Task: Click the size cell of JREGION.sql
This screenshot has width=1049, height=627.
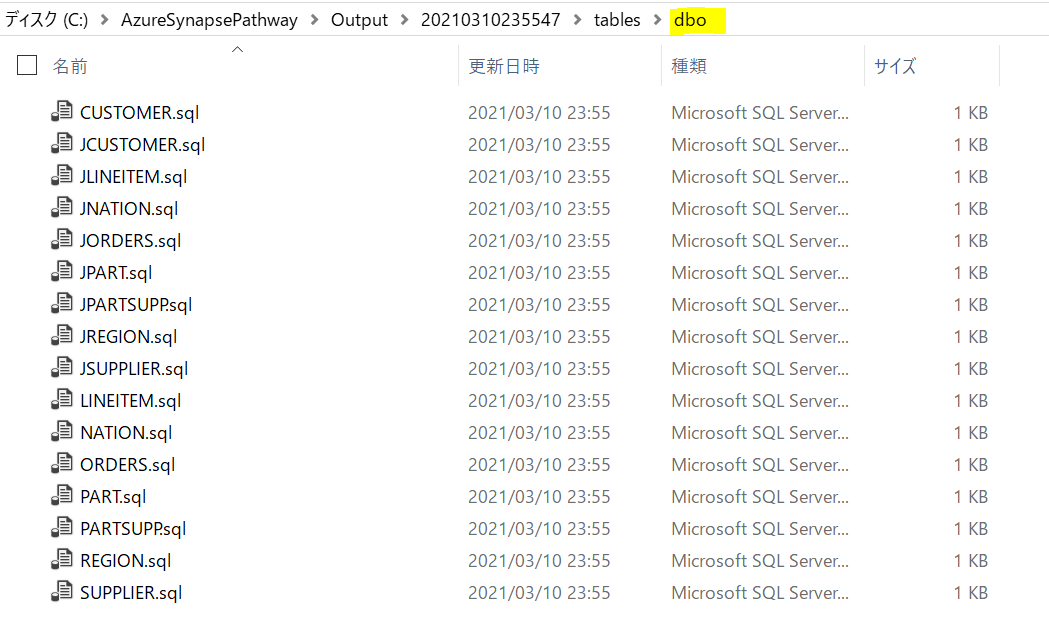Action: coord(971,337)
